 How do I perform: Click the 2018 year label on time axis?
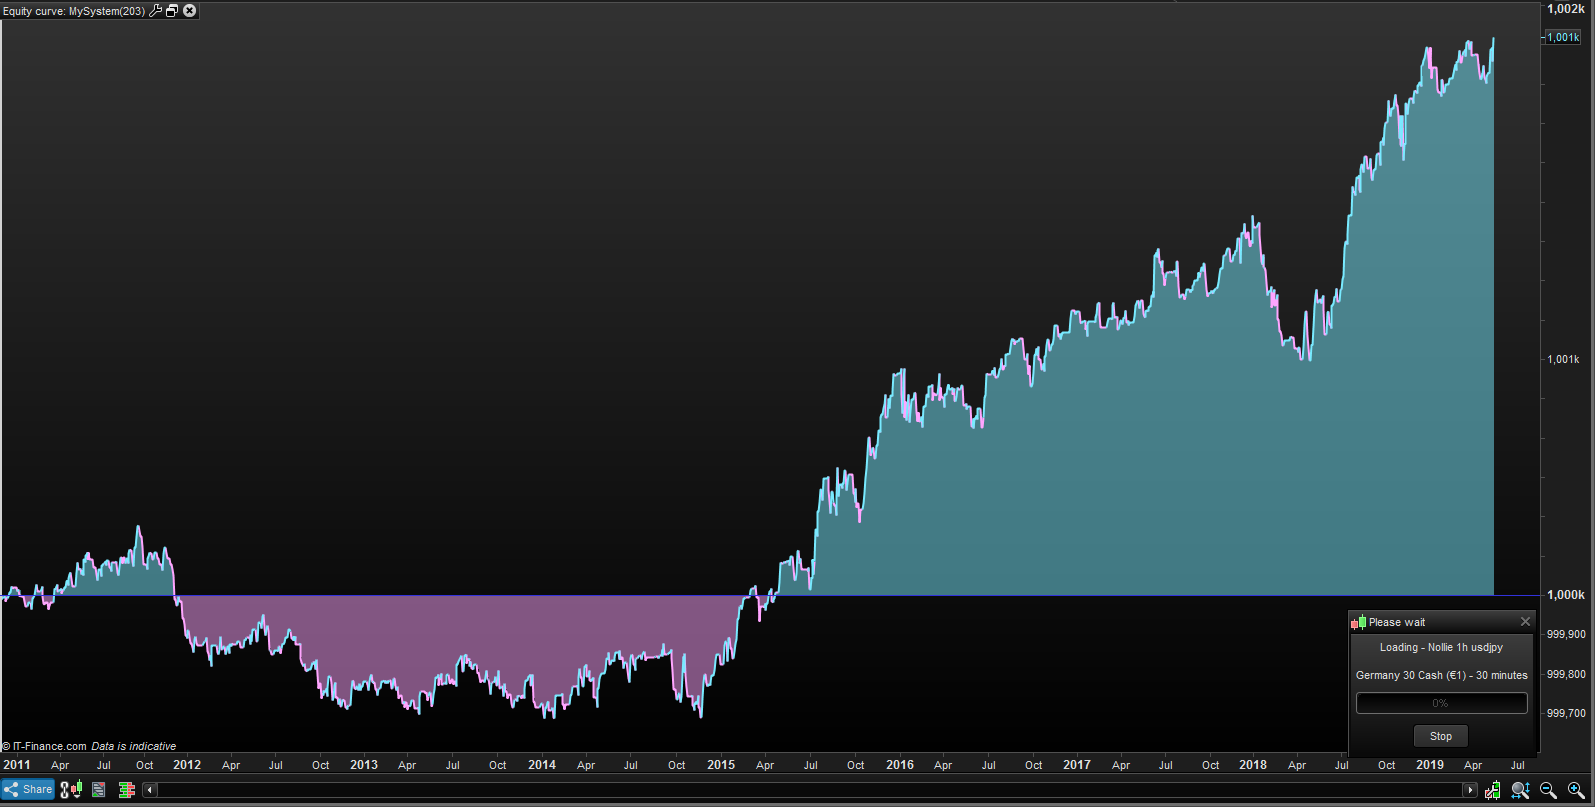pyautogui.click(x=1253, y=765)
